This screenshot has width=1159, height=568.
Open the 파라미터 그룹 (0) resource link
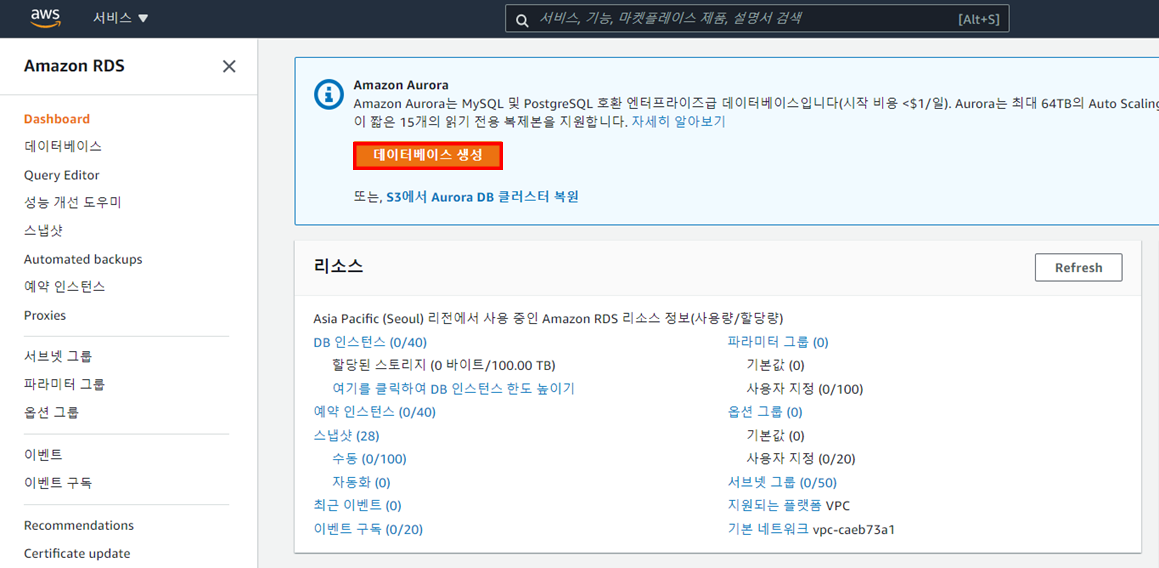pyautogui.click(x=778, y=342)
